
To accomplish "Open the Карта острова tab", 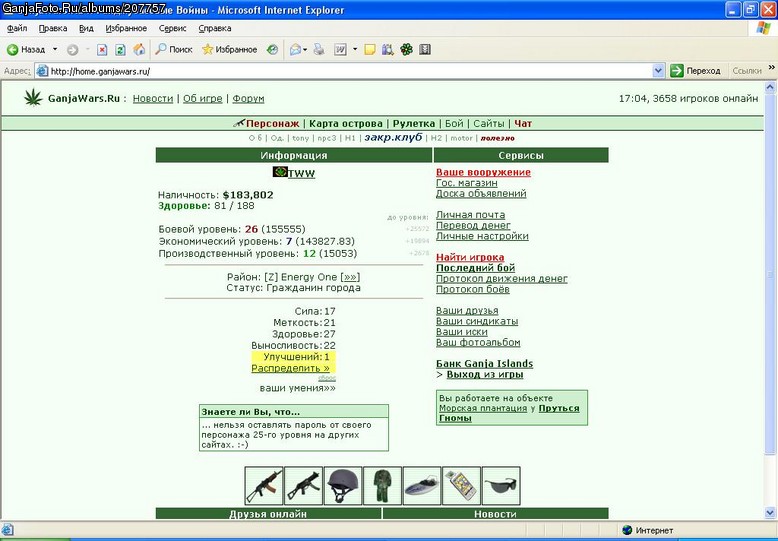I will click(x=345, y=124).
